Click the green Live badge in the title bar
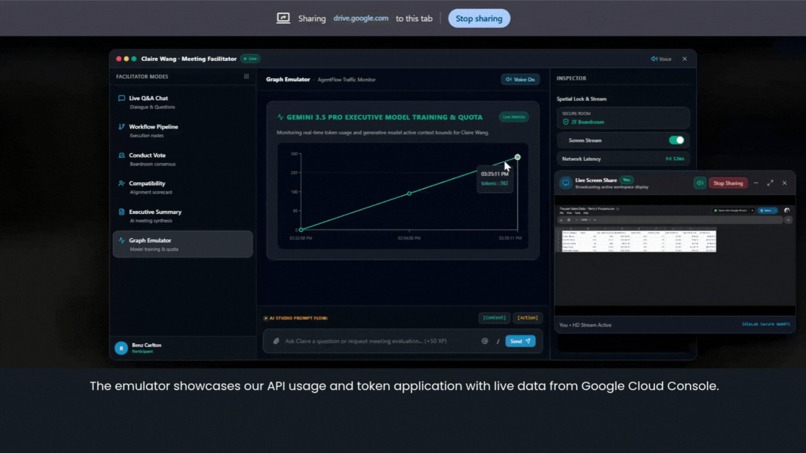 (250, 59)
